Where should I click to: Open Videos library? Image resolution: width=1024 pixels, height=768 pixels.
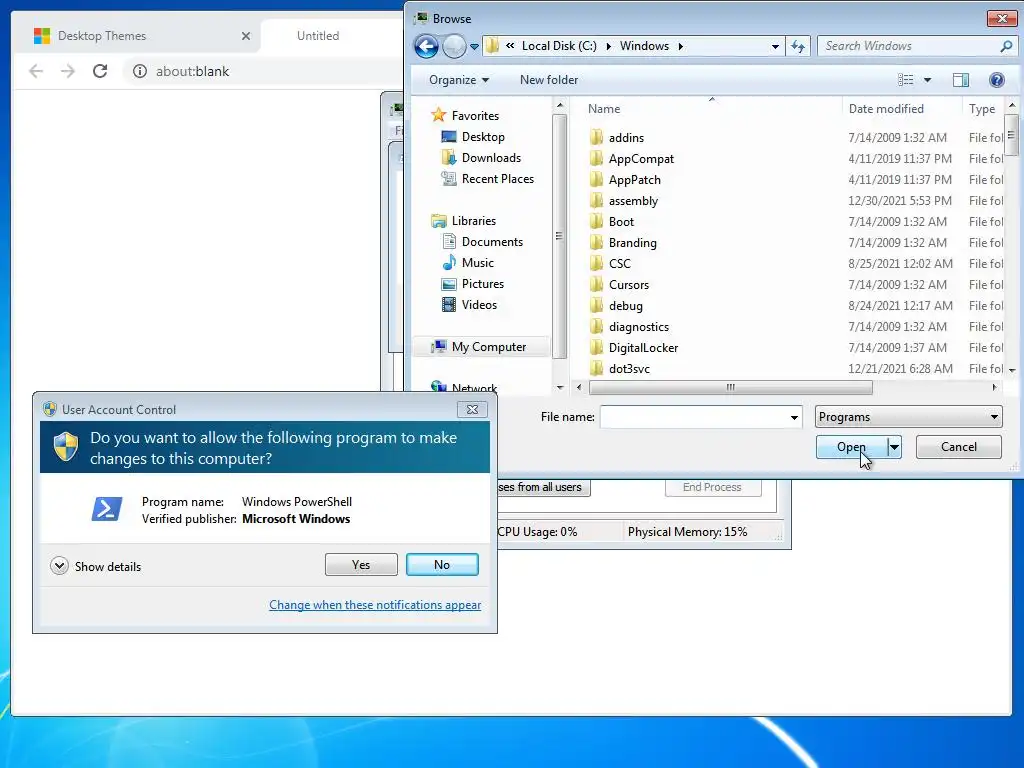[x=479, y=304]
